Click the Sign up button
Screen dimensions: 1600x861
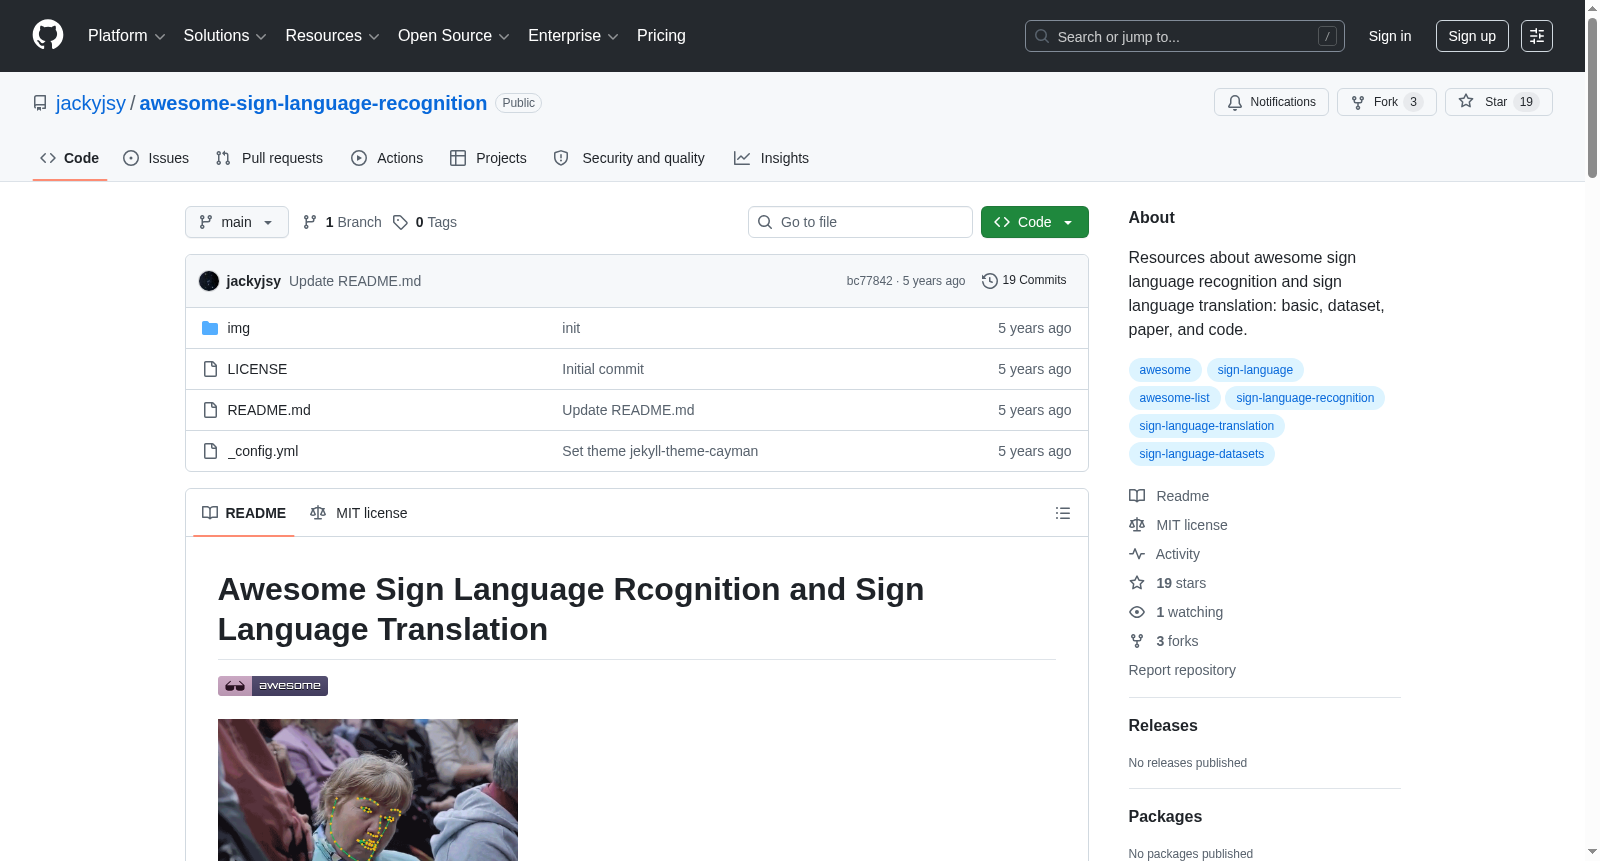point(1472,36)
